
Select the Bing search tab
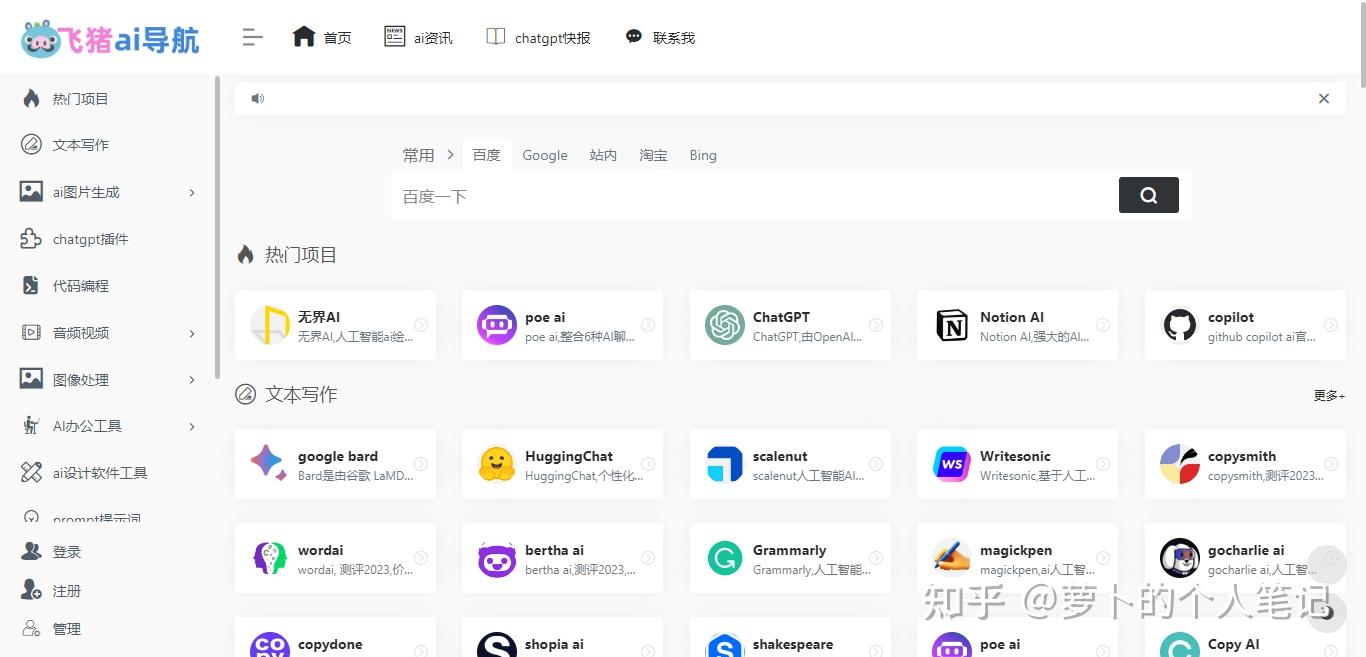click(x=703, y=155)
